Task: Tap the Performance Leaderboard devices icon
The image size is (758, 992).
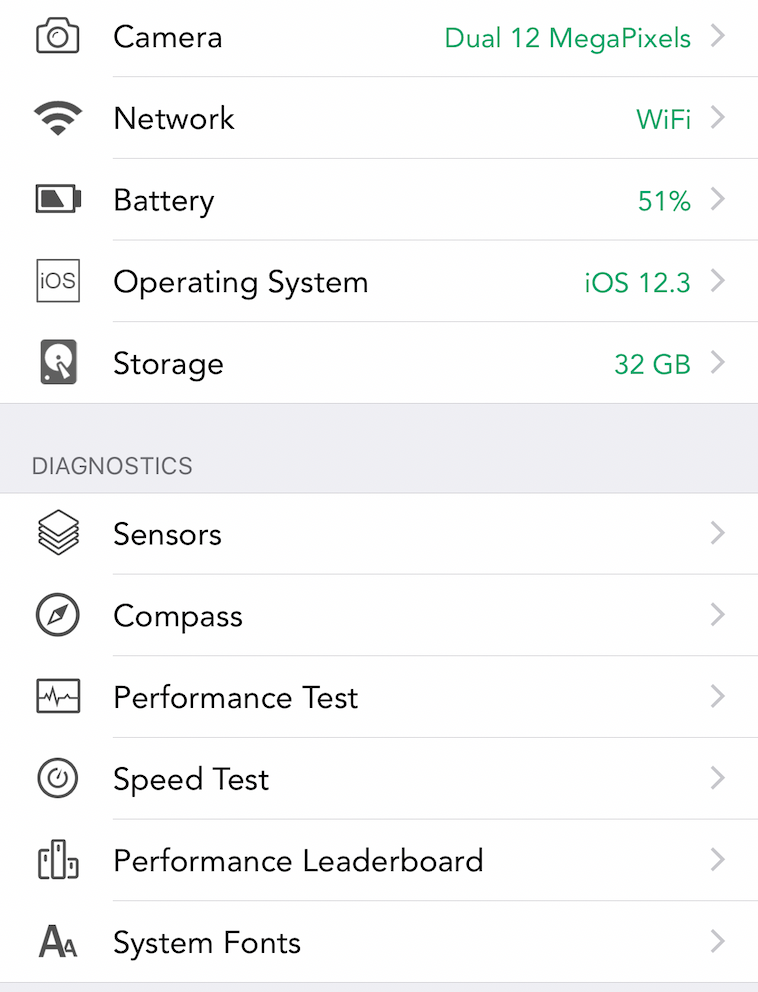Action: pyautogui.click(x=58, y=861)
